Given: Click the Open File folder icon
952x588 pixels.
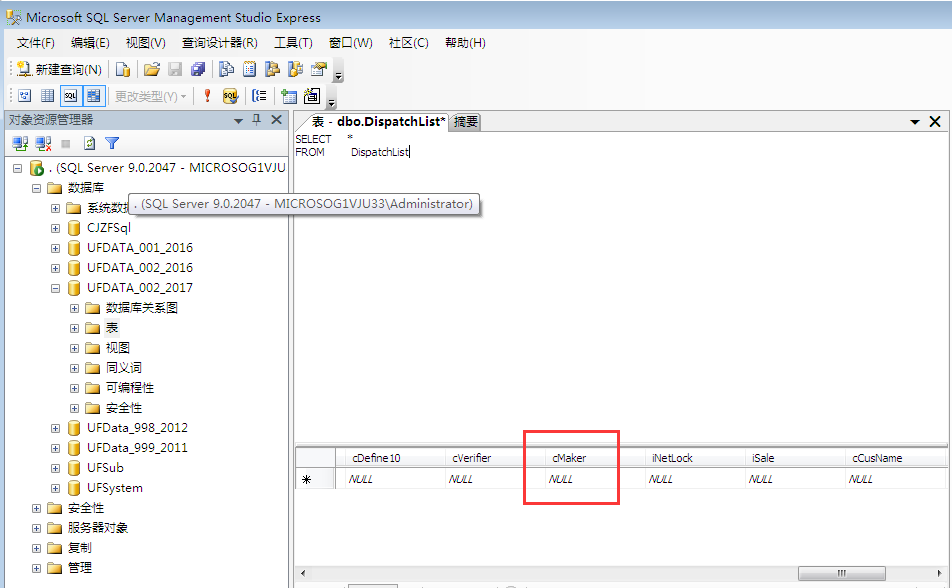Looking at the screenshot, I should coord(152,69).
